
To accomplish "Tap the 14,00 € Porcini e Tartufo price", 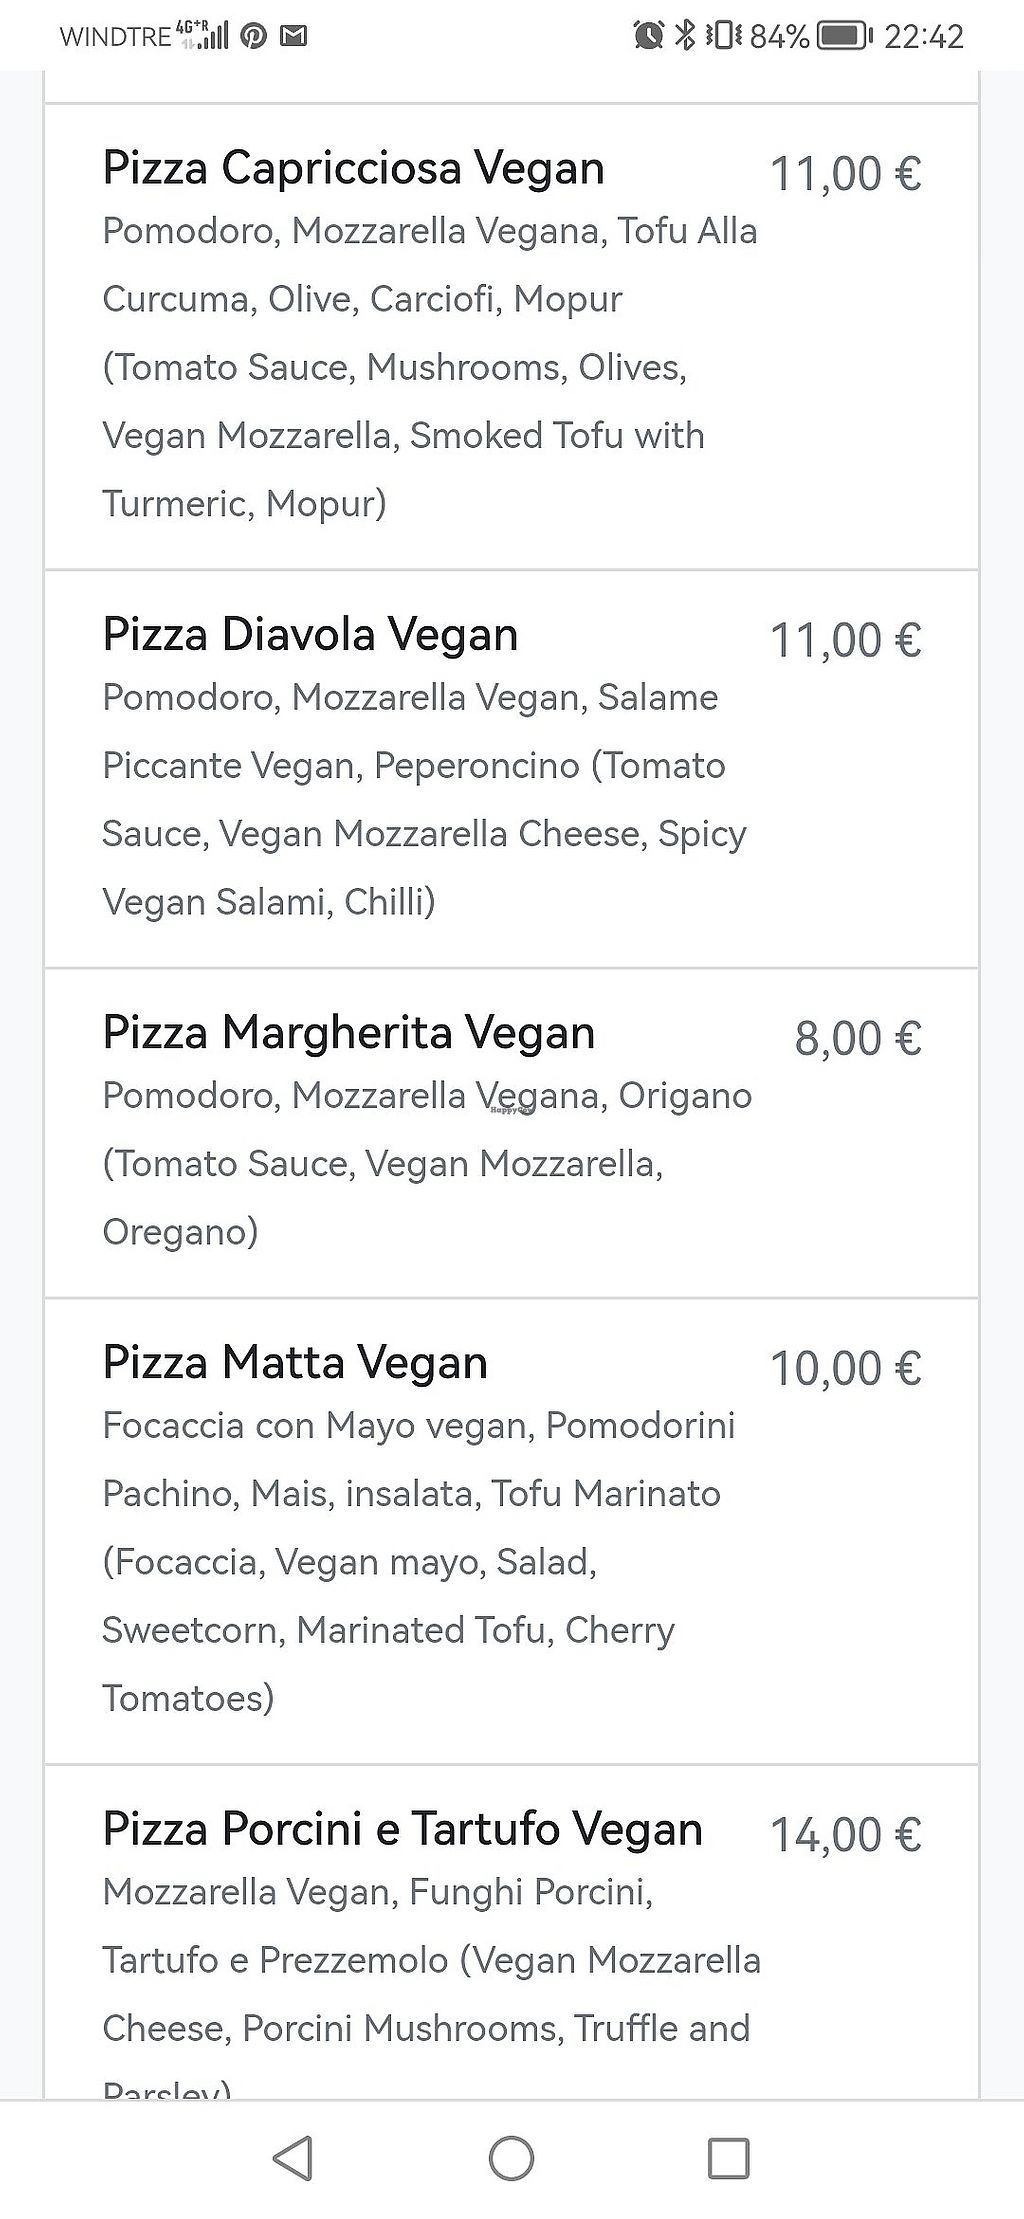I will (x=845, y=1835).
